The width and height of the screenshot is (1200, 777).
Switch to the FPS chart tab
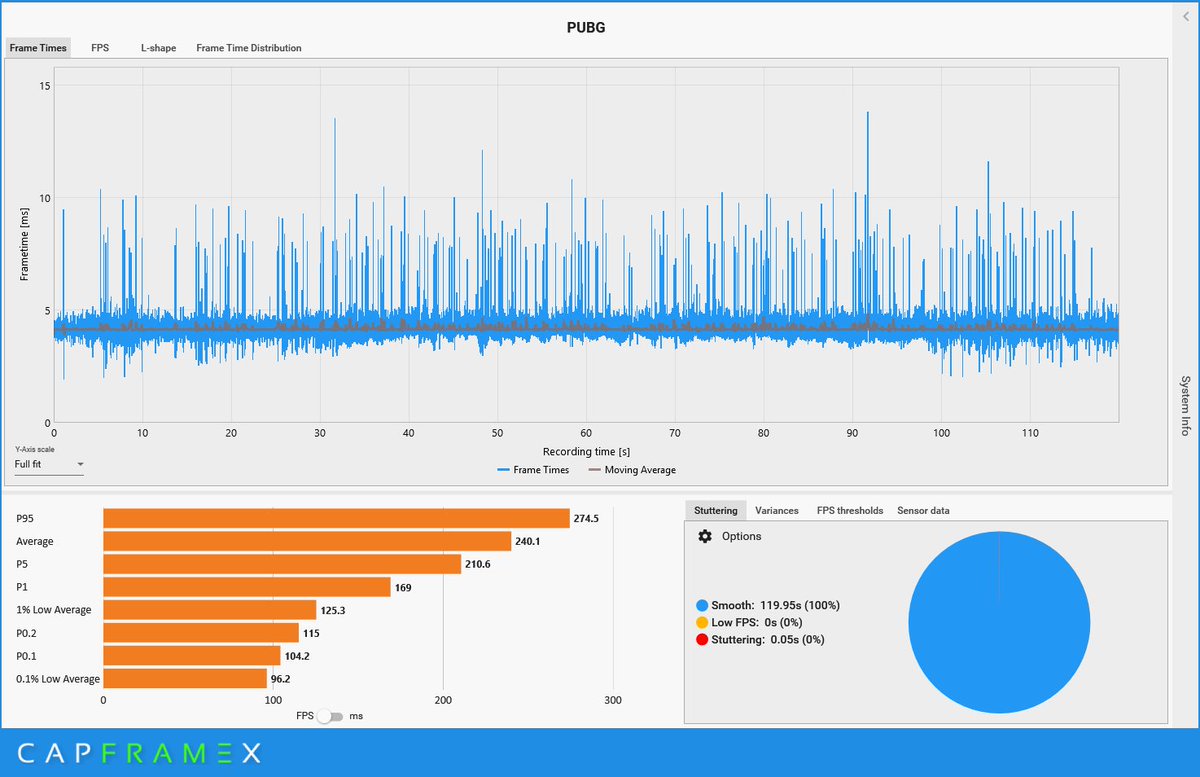coord(100,48)
